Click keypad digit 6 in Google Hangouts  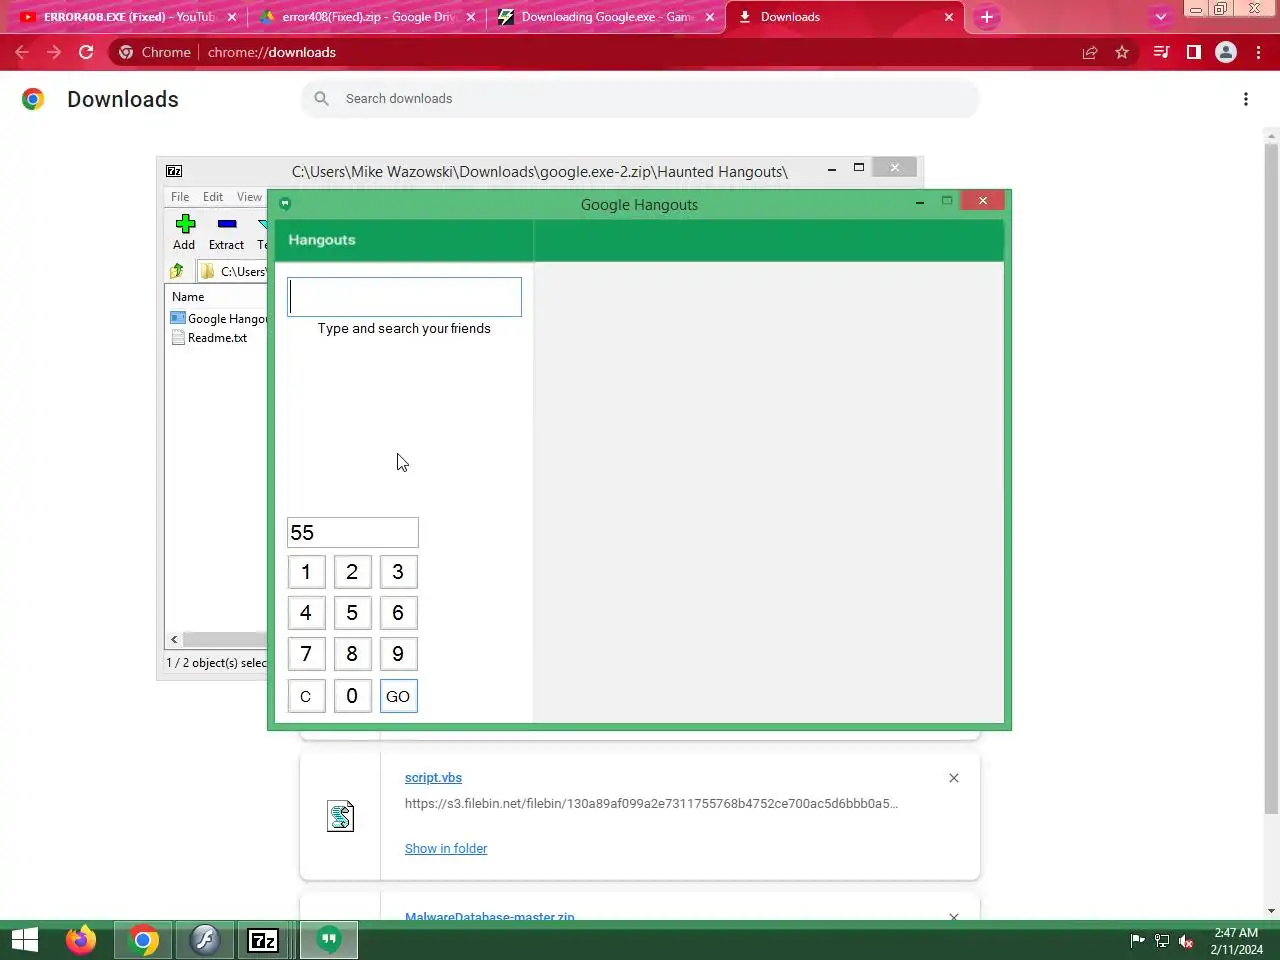[x=398, y=613]
